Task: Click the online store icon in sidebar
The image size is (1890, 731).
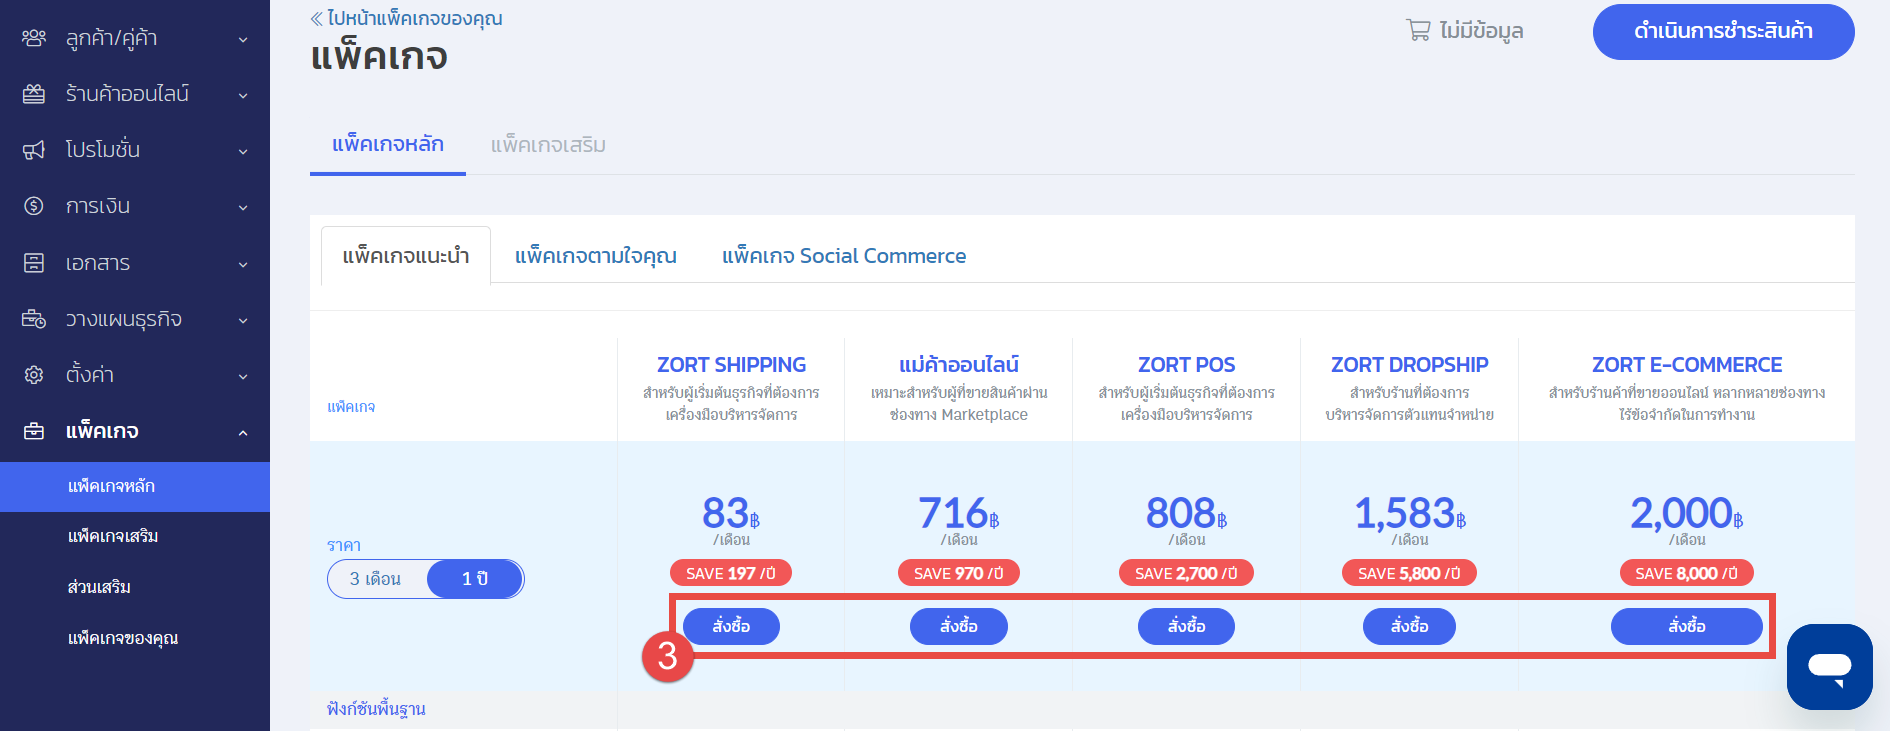Action: point(34,94)
